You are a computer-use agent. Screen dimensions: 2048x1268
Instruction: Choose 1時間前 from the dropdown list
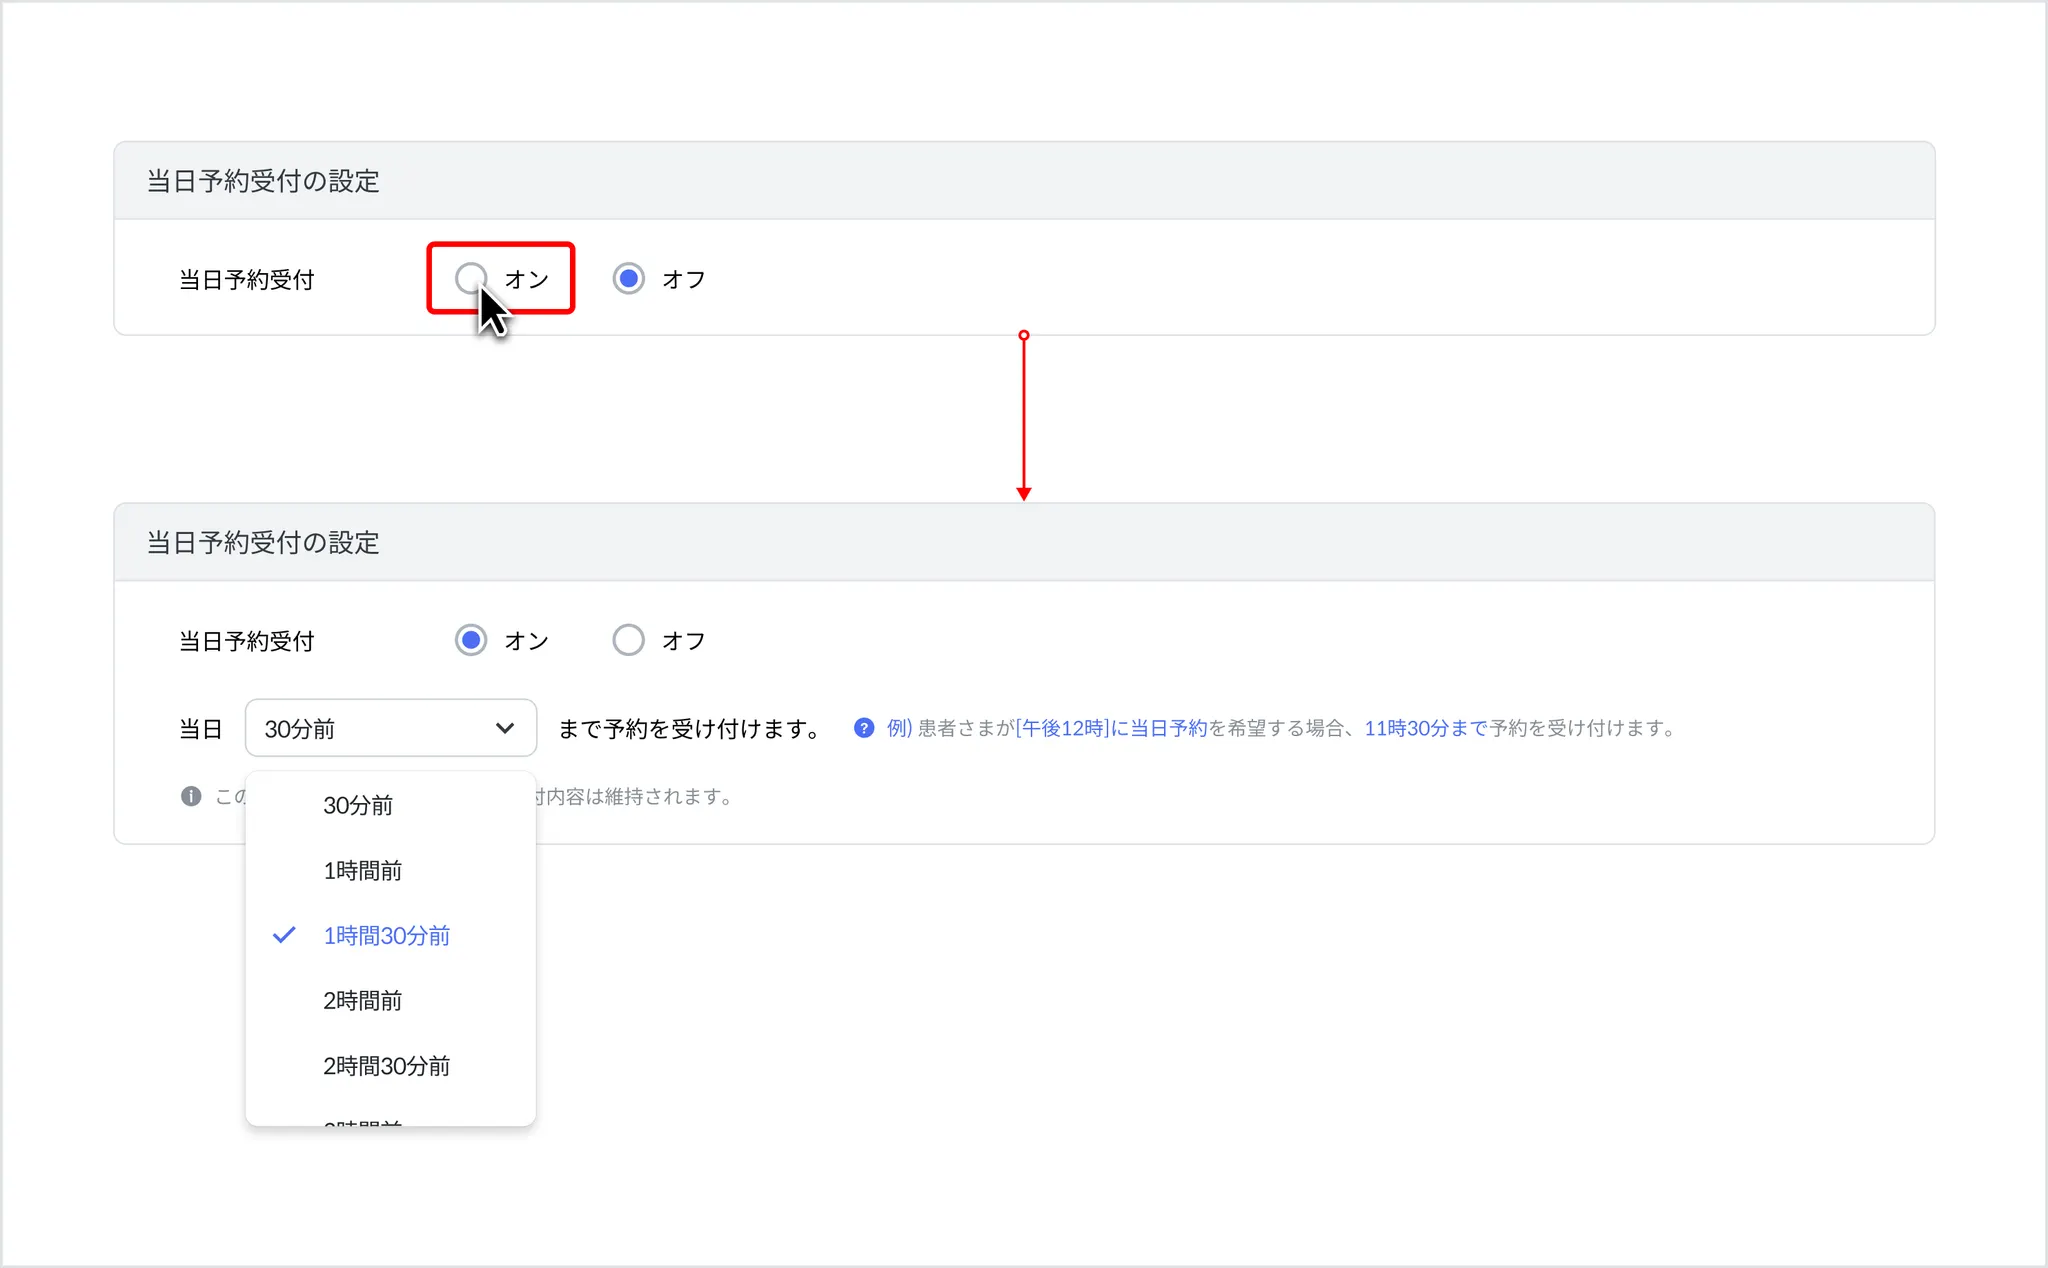pos(362,870)
